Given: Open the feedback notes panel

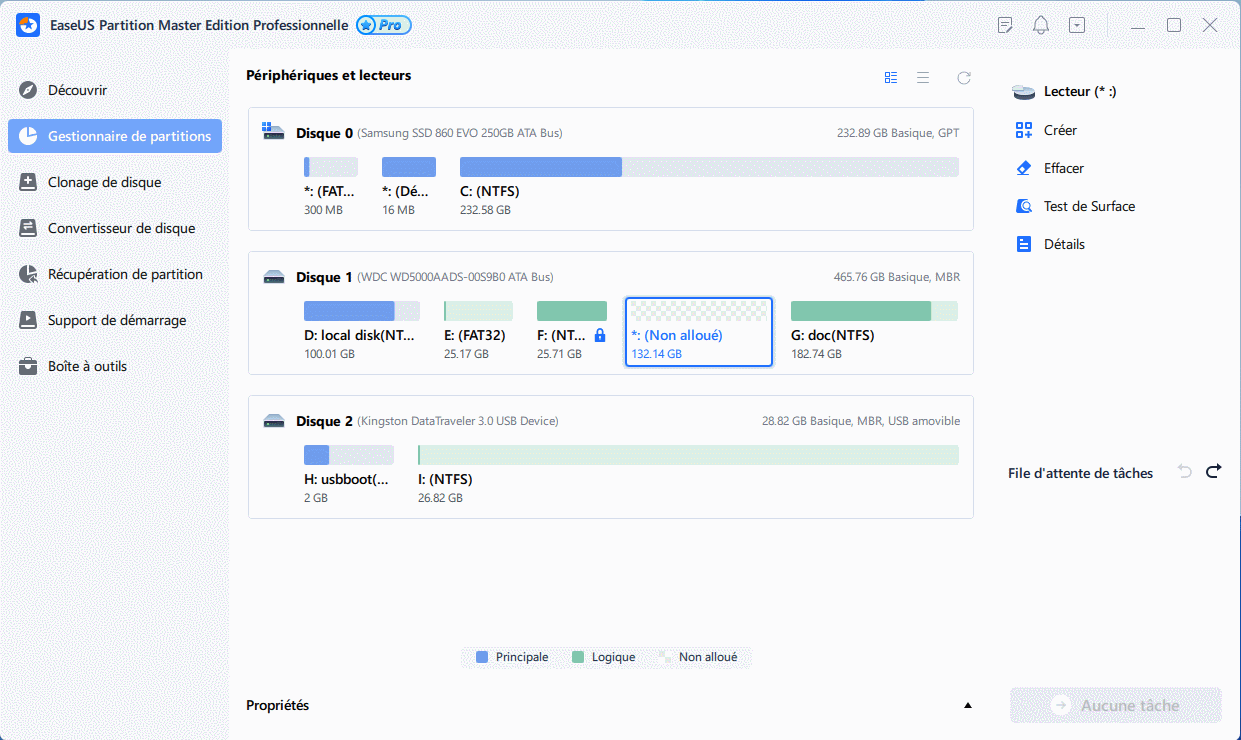Looking at the screenshot, I should tap(1004, 24).
